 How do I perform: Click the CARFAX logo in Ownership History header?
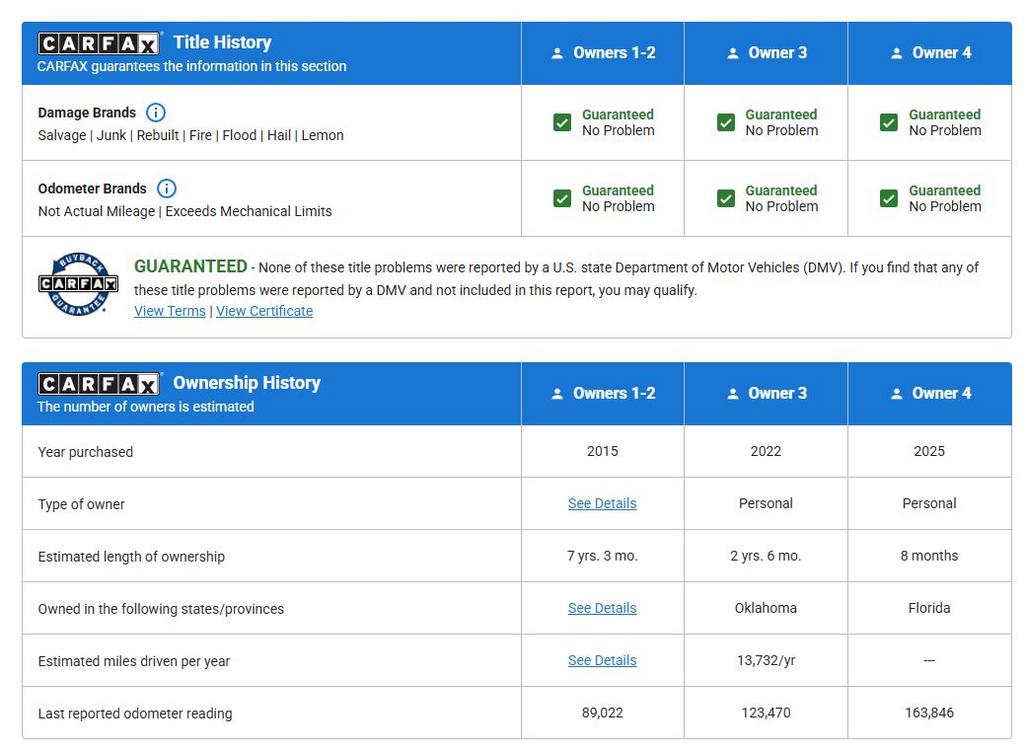(98, 384)
